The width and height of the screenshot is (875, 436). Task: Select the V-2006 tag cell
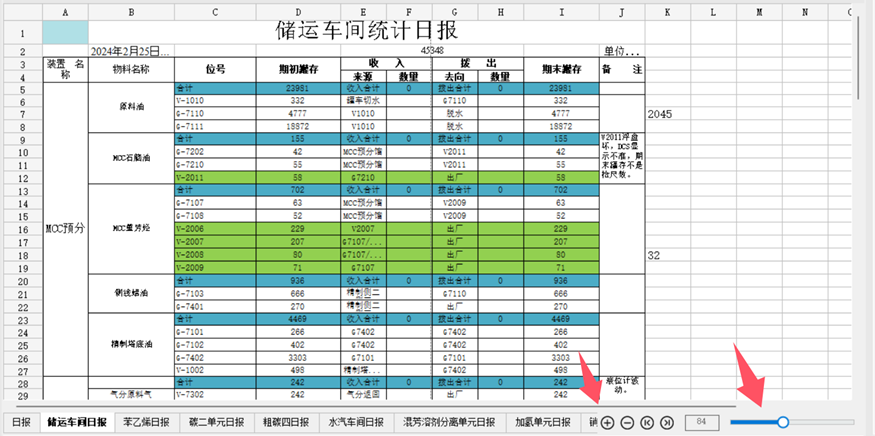(x=215, y=229)
